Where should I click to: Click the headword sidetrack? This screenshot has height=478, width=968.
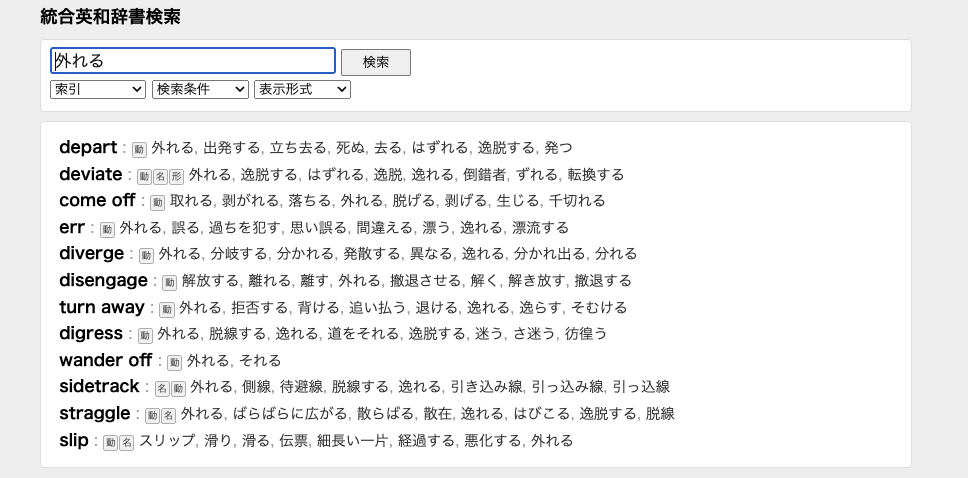[x=99, y=387]
